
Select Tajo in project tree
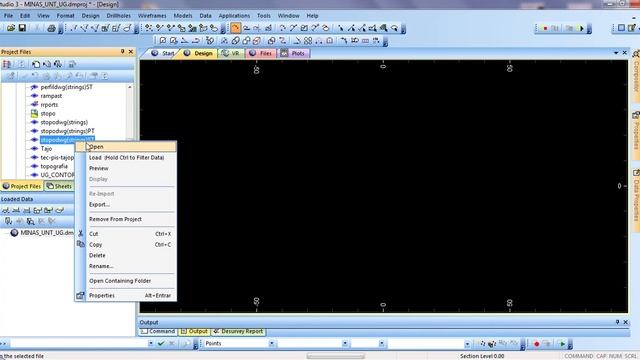[46, 149]
